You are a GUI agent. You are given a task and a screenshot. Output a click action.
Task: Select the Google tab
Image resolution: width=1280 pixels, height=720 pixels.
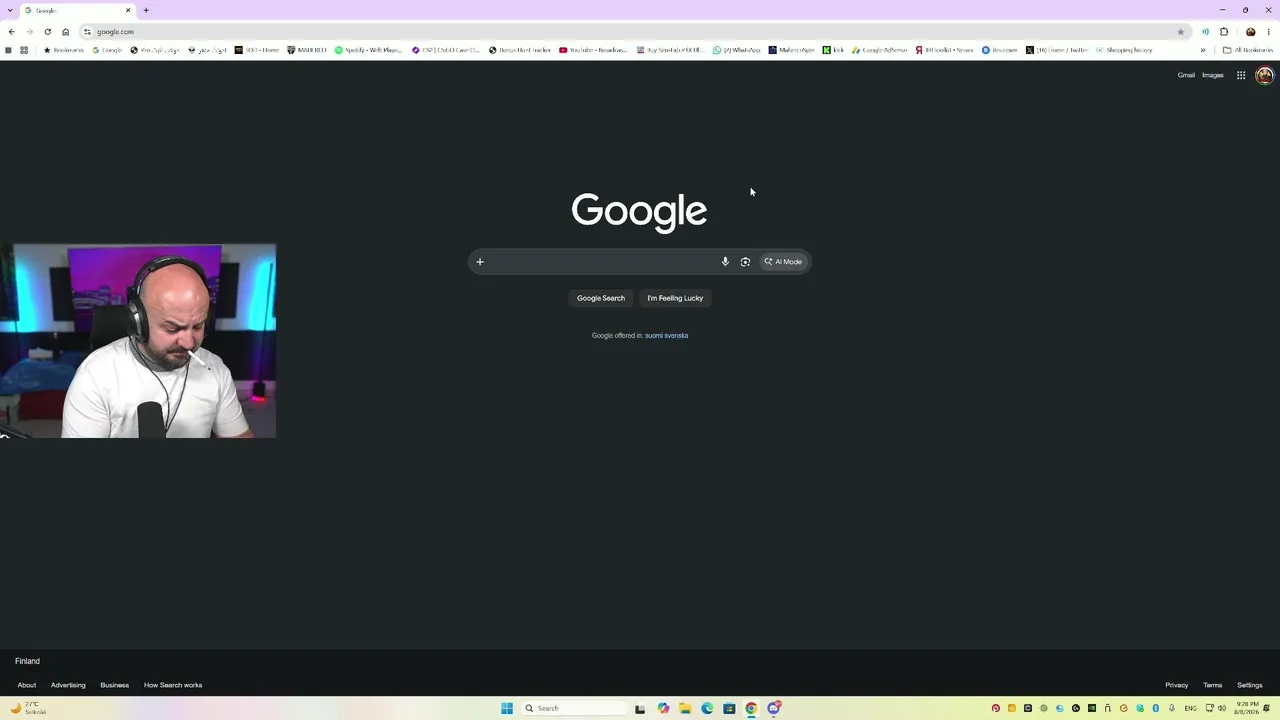tap(77, 10)
